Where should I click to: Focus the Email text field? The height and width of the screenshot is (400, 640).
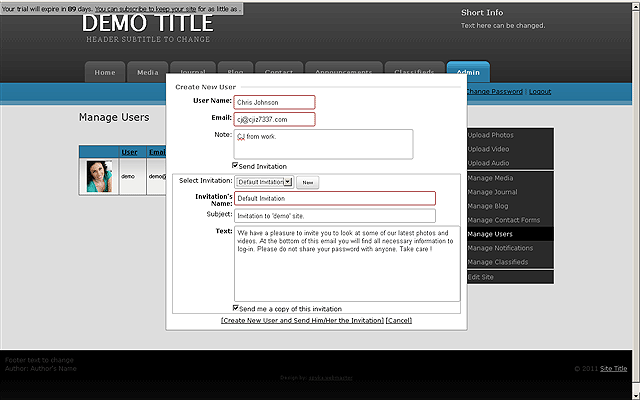click(274, 120)
